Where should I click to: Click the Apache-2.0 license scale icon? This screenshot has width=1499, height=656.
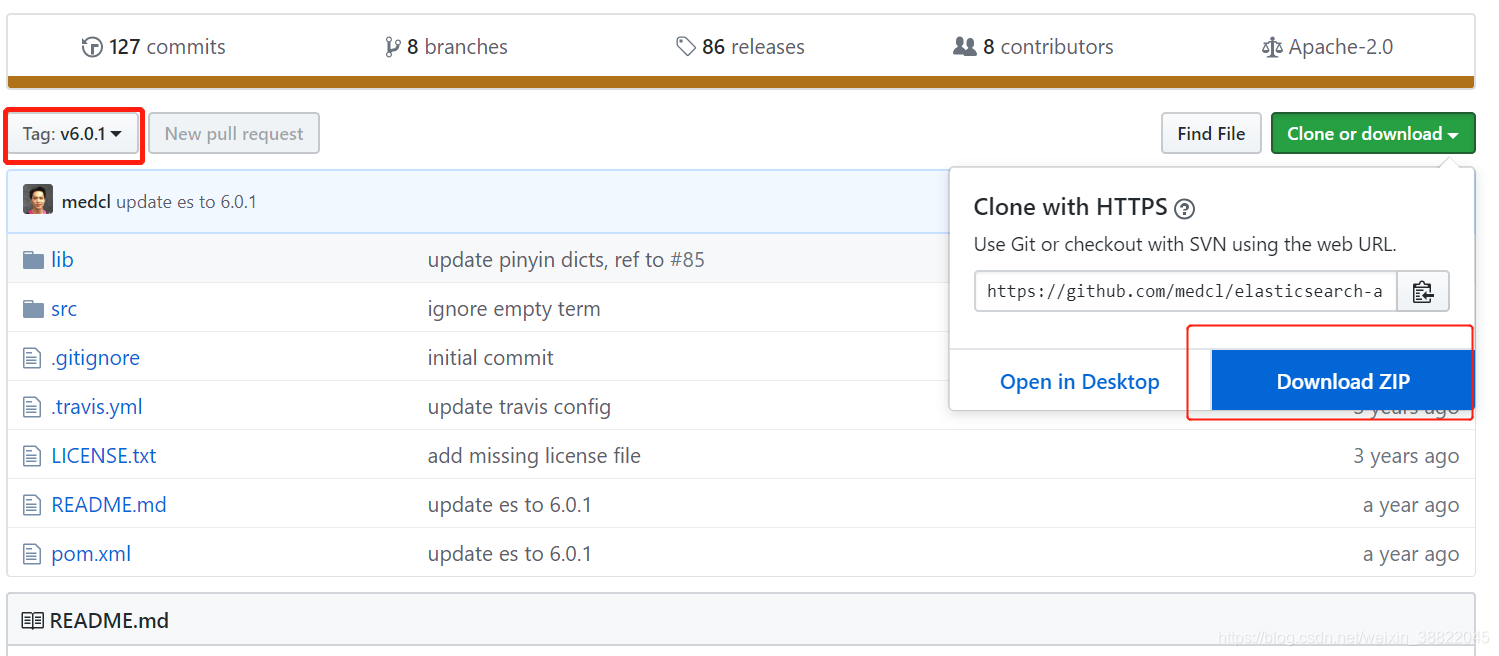(1272, 47)
